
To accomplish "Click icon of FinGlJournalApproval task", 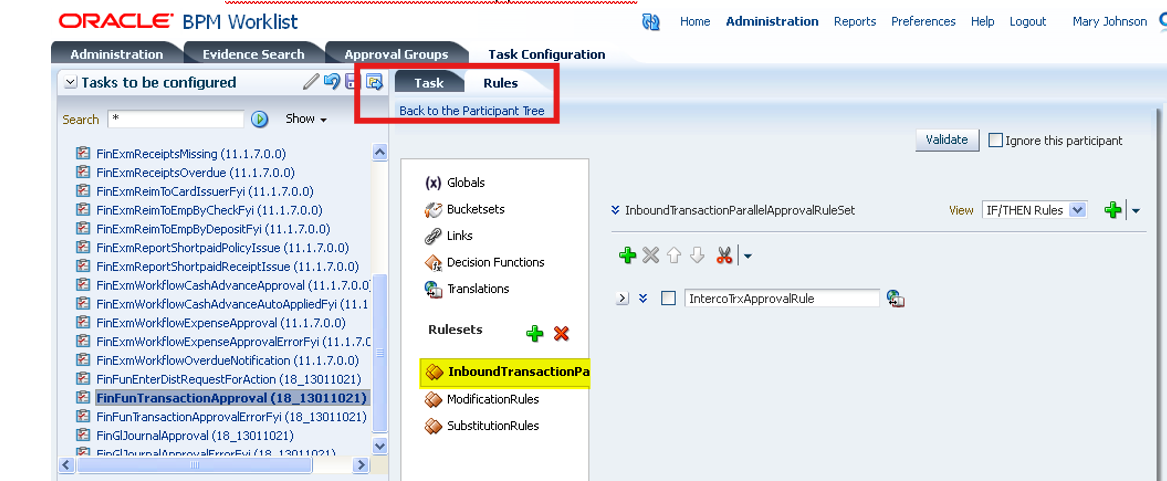I will click(83, 435).
